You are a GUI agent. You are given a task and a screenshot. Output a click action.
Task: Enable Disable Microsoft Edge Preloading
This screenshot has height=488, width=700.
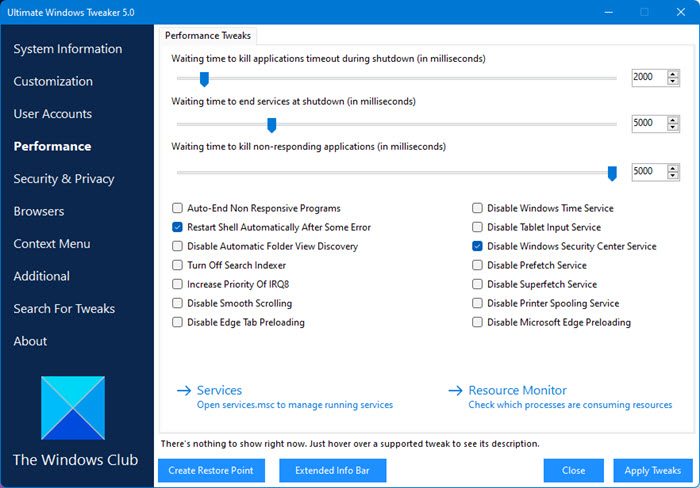click(x=477, y=322)
